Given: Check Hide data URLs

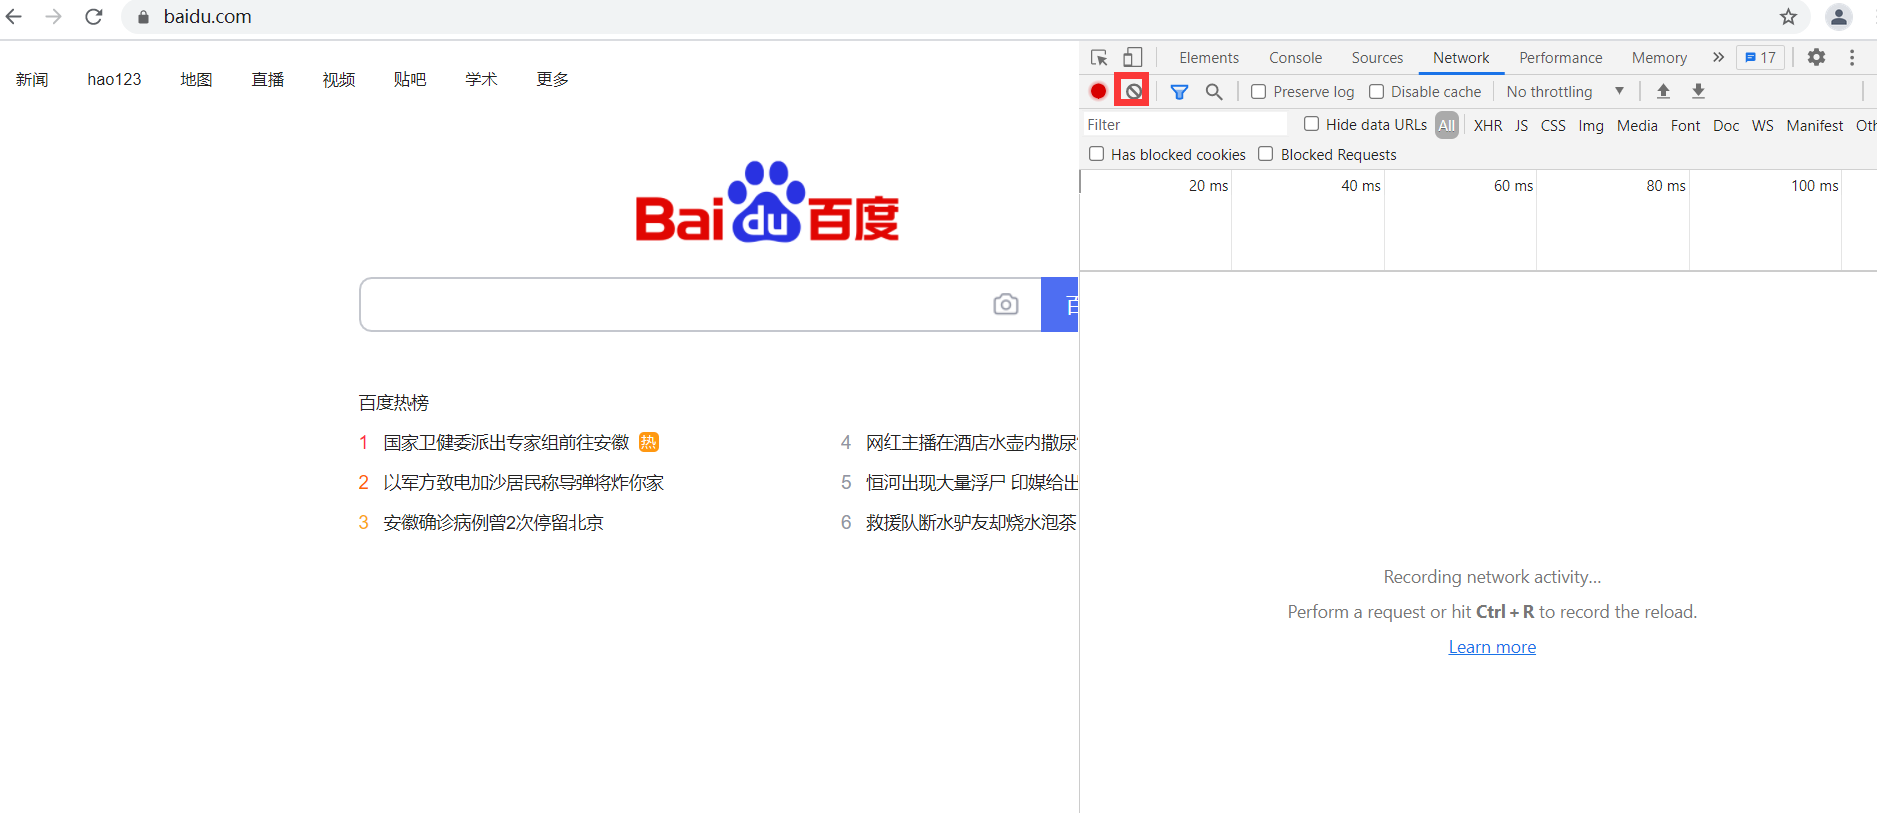Looking at the screenshot, I should [x=1311, y=124].
